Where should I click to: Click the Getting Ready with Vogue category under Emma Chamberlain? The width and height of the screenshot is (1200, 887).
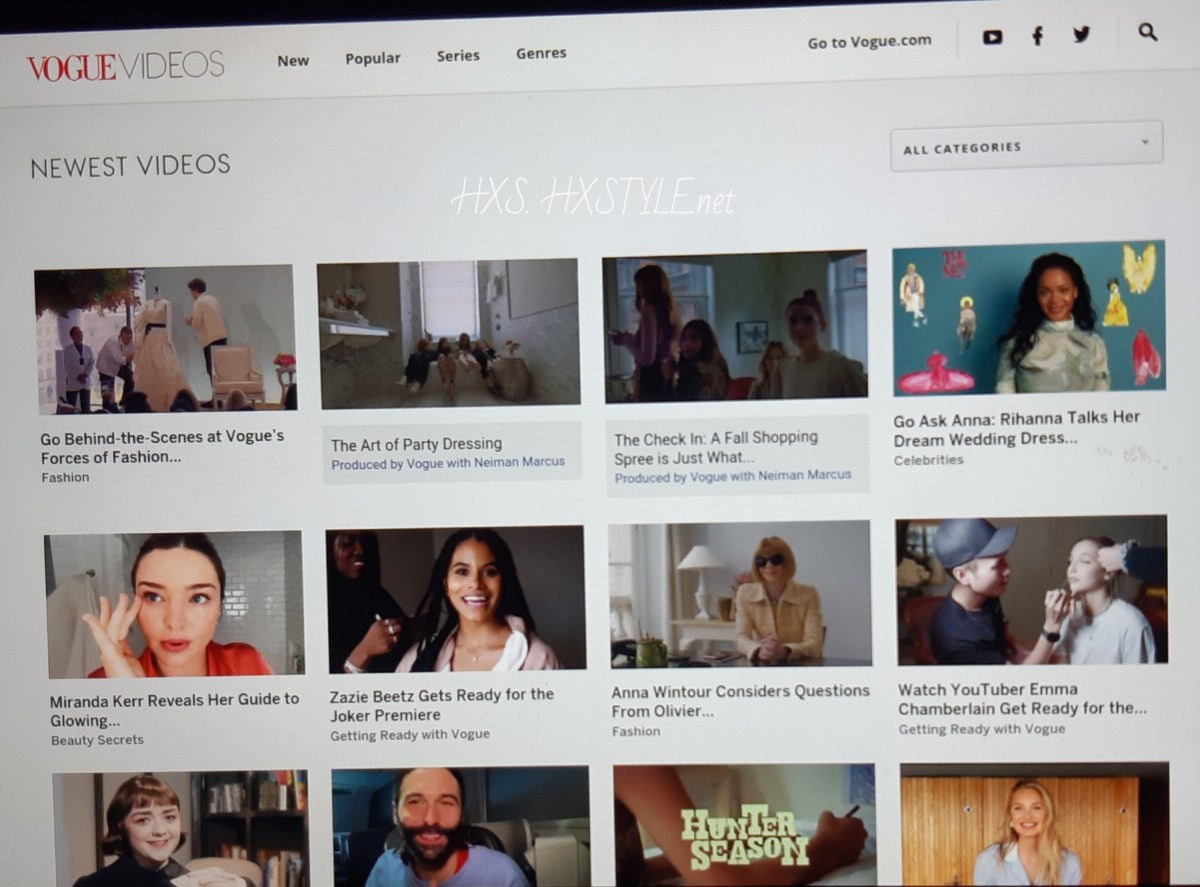(x=981, y=729)
